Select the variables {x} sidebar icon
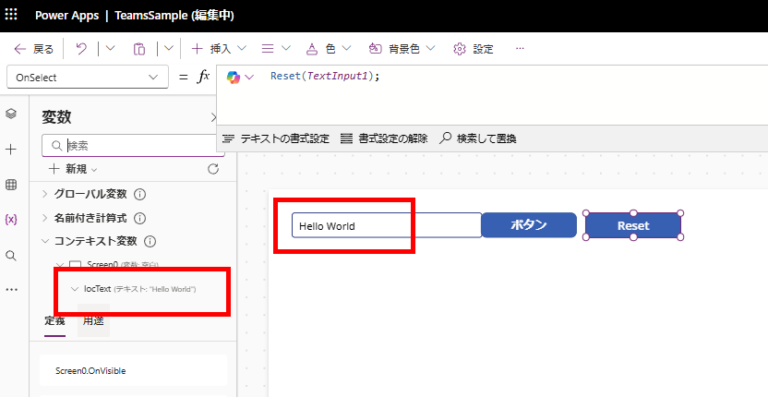768x397 pixels. tap(11, 220)
